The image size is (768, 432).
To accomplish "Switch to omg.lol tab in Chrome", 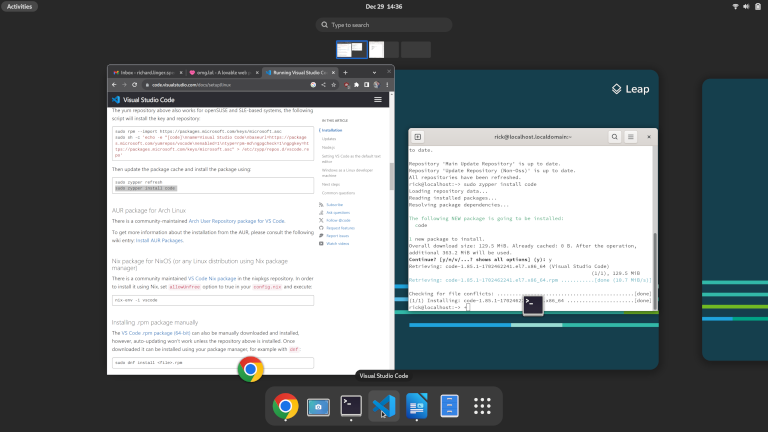I will pos(224,72).
